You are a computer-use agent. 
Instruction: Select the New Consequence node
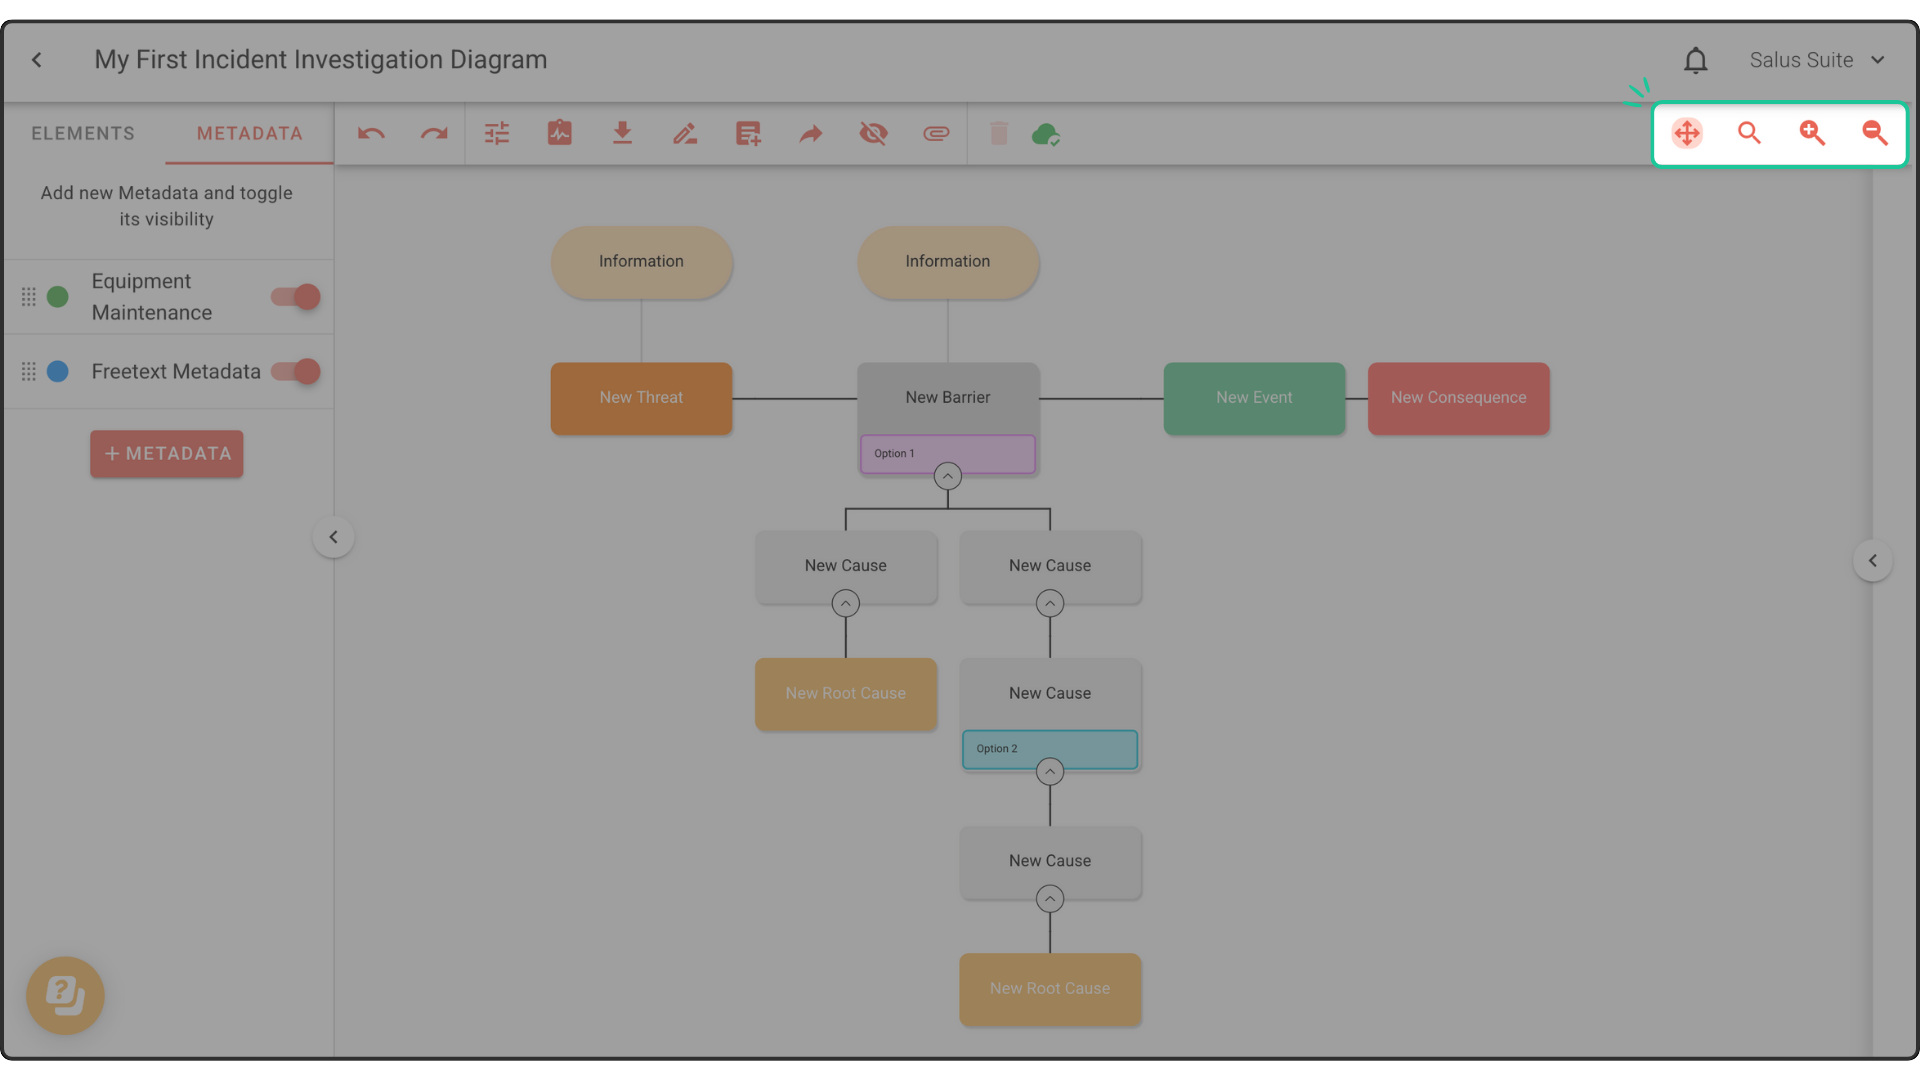[x=1458, y=398]
